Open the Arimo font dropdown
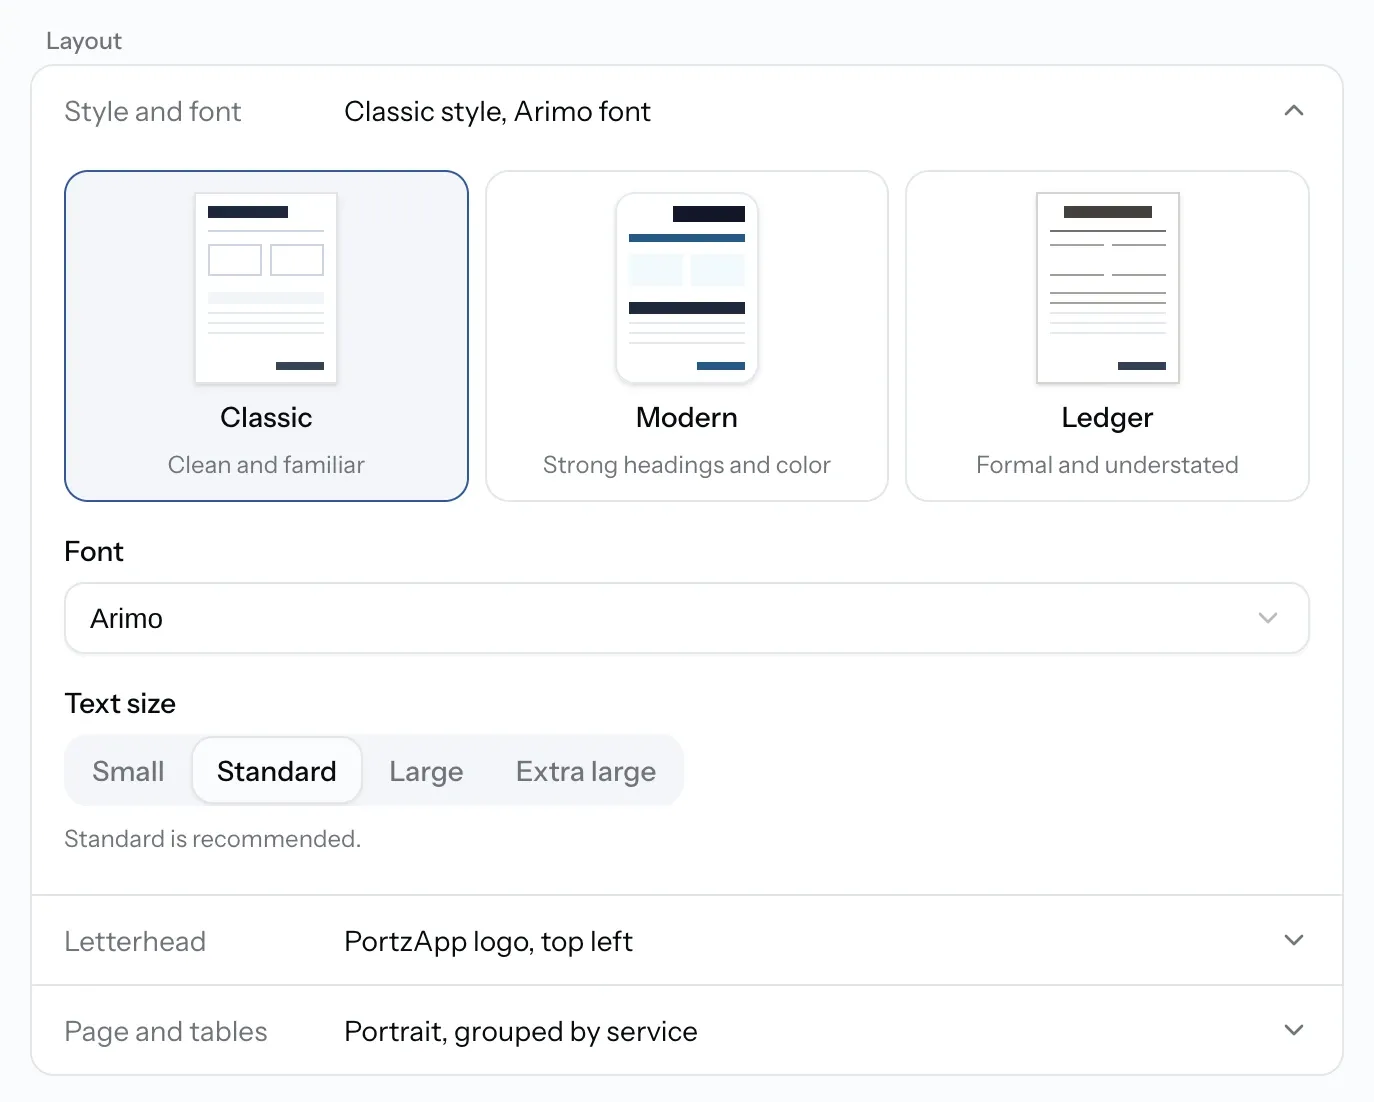Image resolution: width=1374 pixels, height=1102 pixels. tap(687, 618)
